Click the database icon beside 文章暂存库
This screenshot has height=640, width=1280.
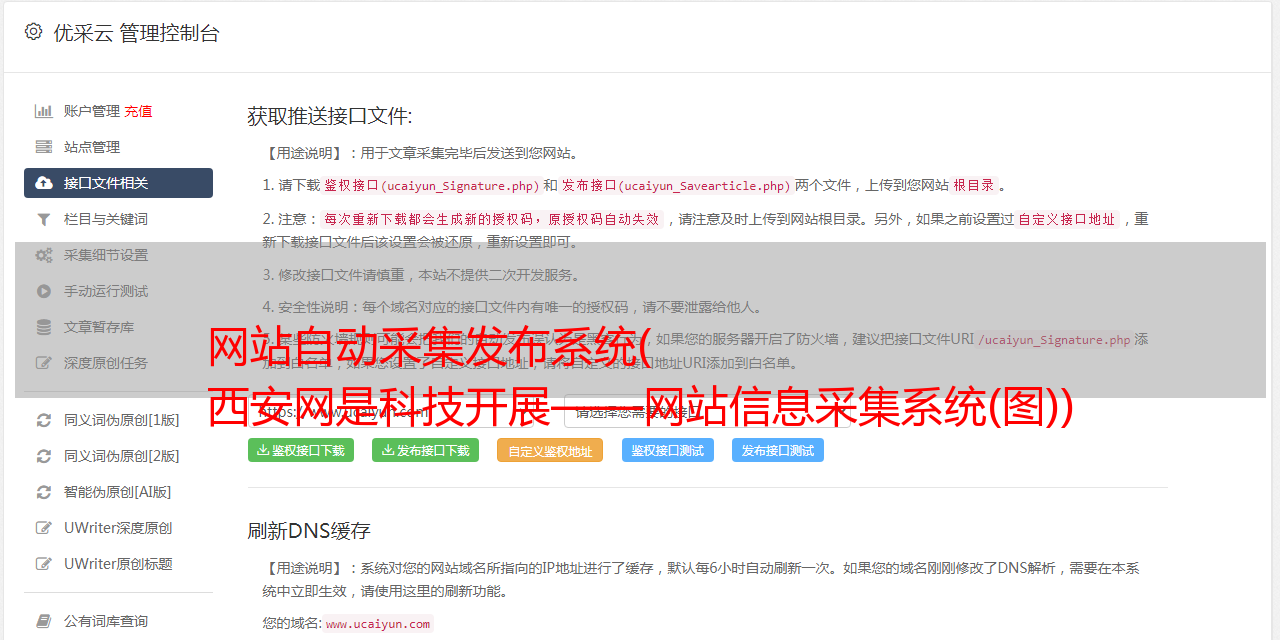point(44,327)
